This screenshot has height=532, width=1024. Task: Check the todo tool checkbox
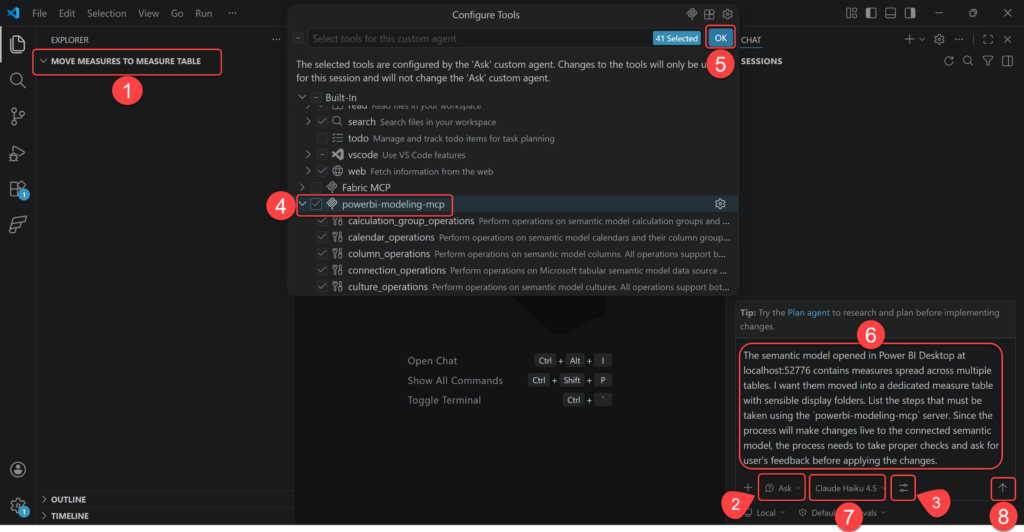point(322,138)
